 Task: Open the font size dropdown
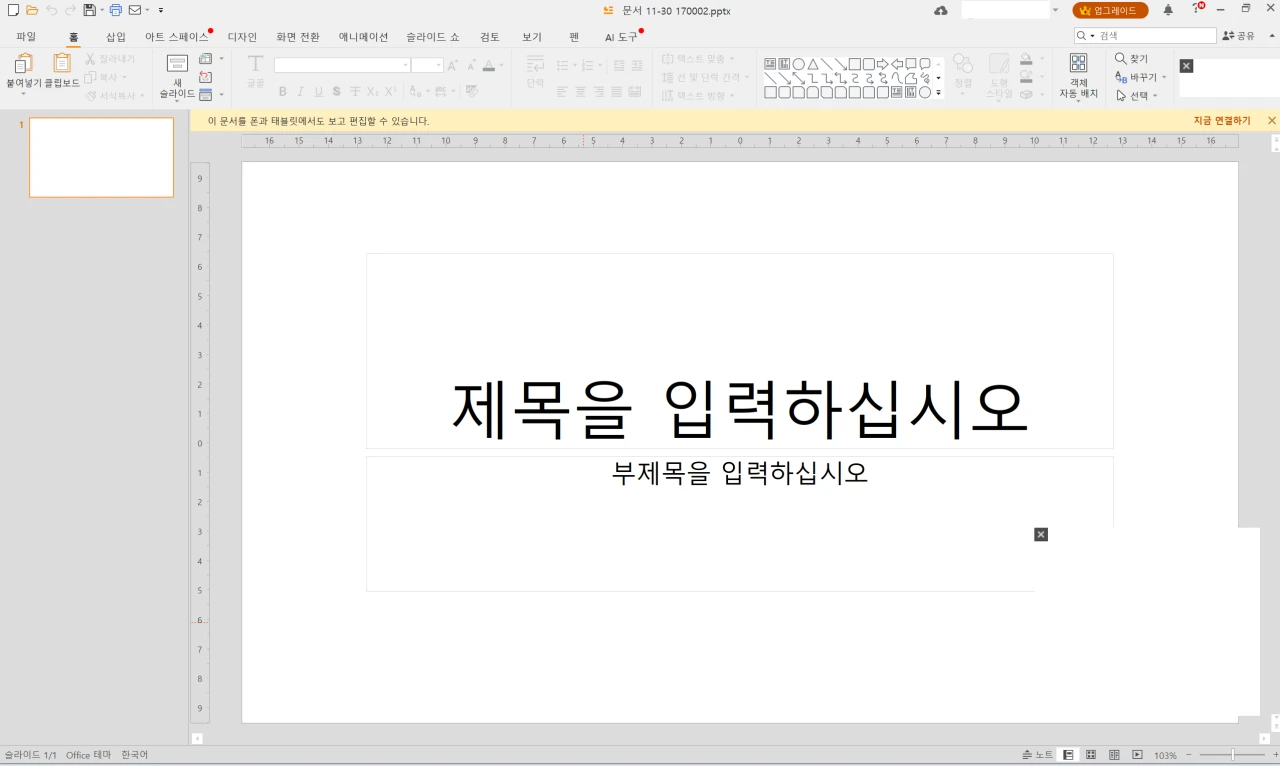click(x=438, y=63)
